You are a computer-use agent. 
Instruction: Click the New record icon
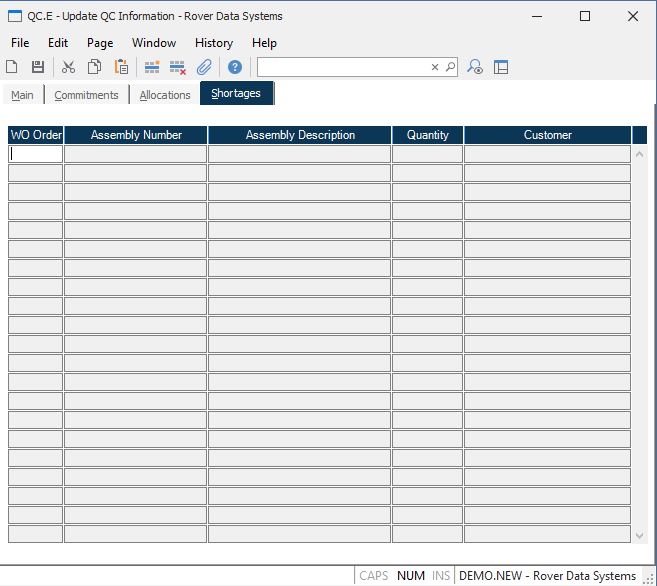tap(12, 67)
